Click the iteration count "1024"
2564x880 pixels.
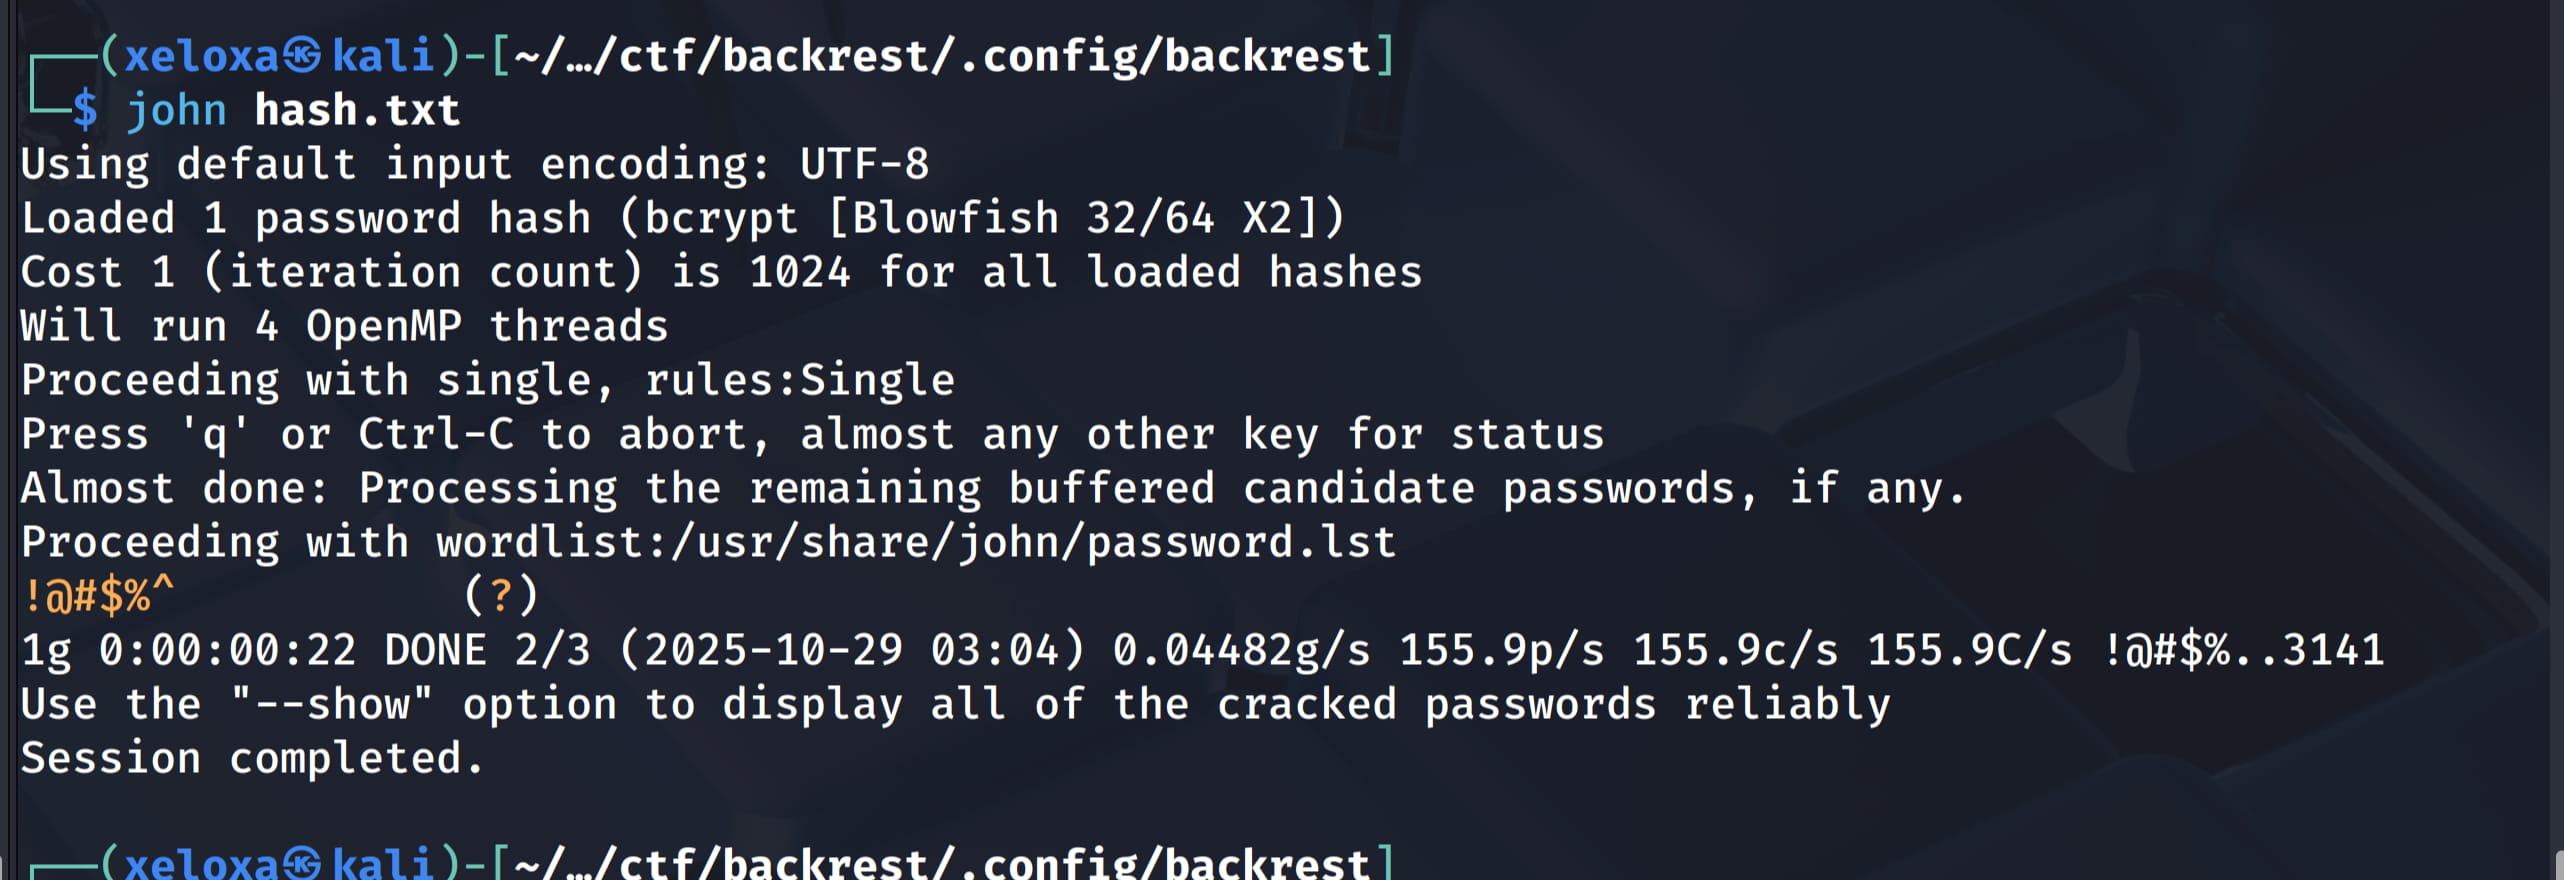click(800, 272)
